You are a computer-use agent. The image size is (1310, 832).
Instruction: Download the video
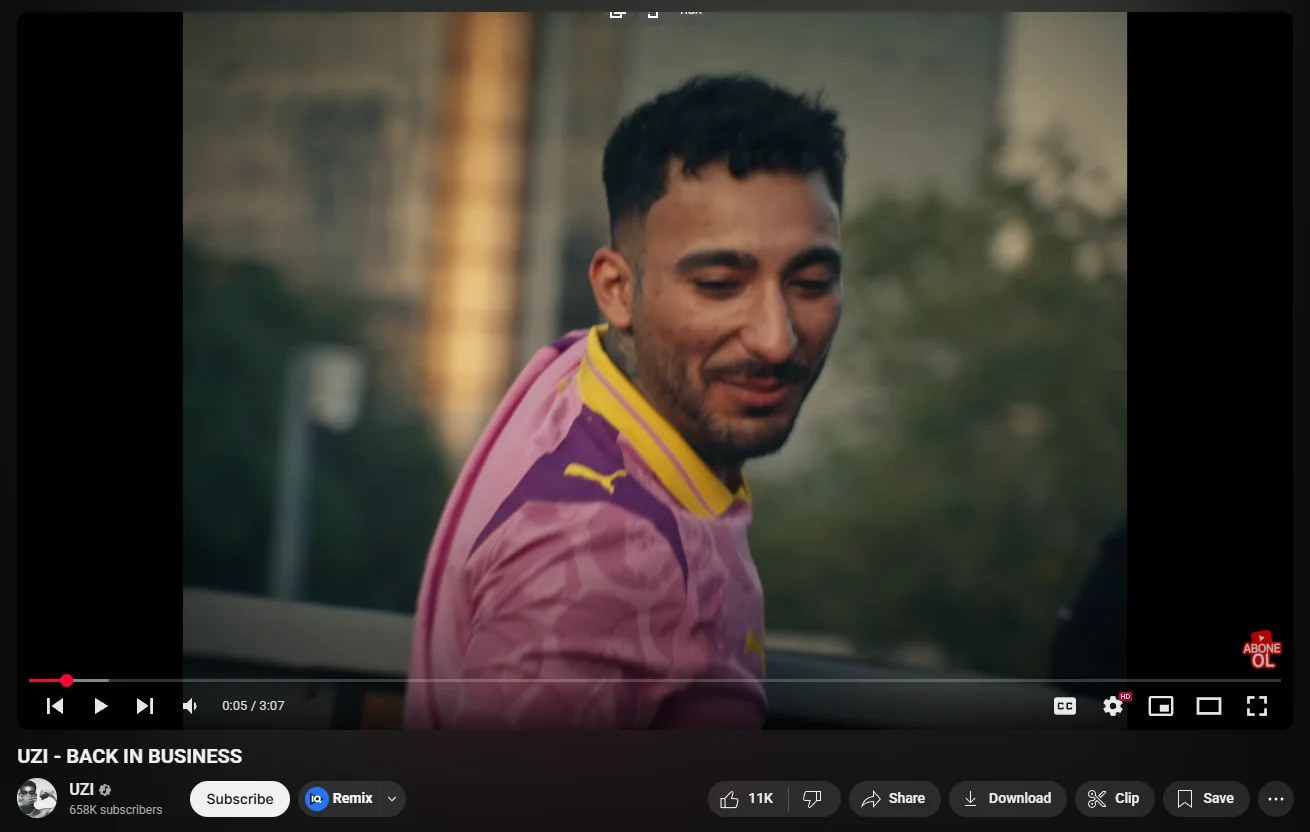coord(1008,798)
